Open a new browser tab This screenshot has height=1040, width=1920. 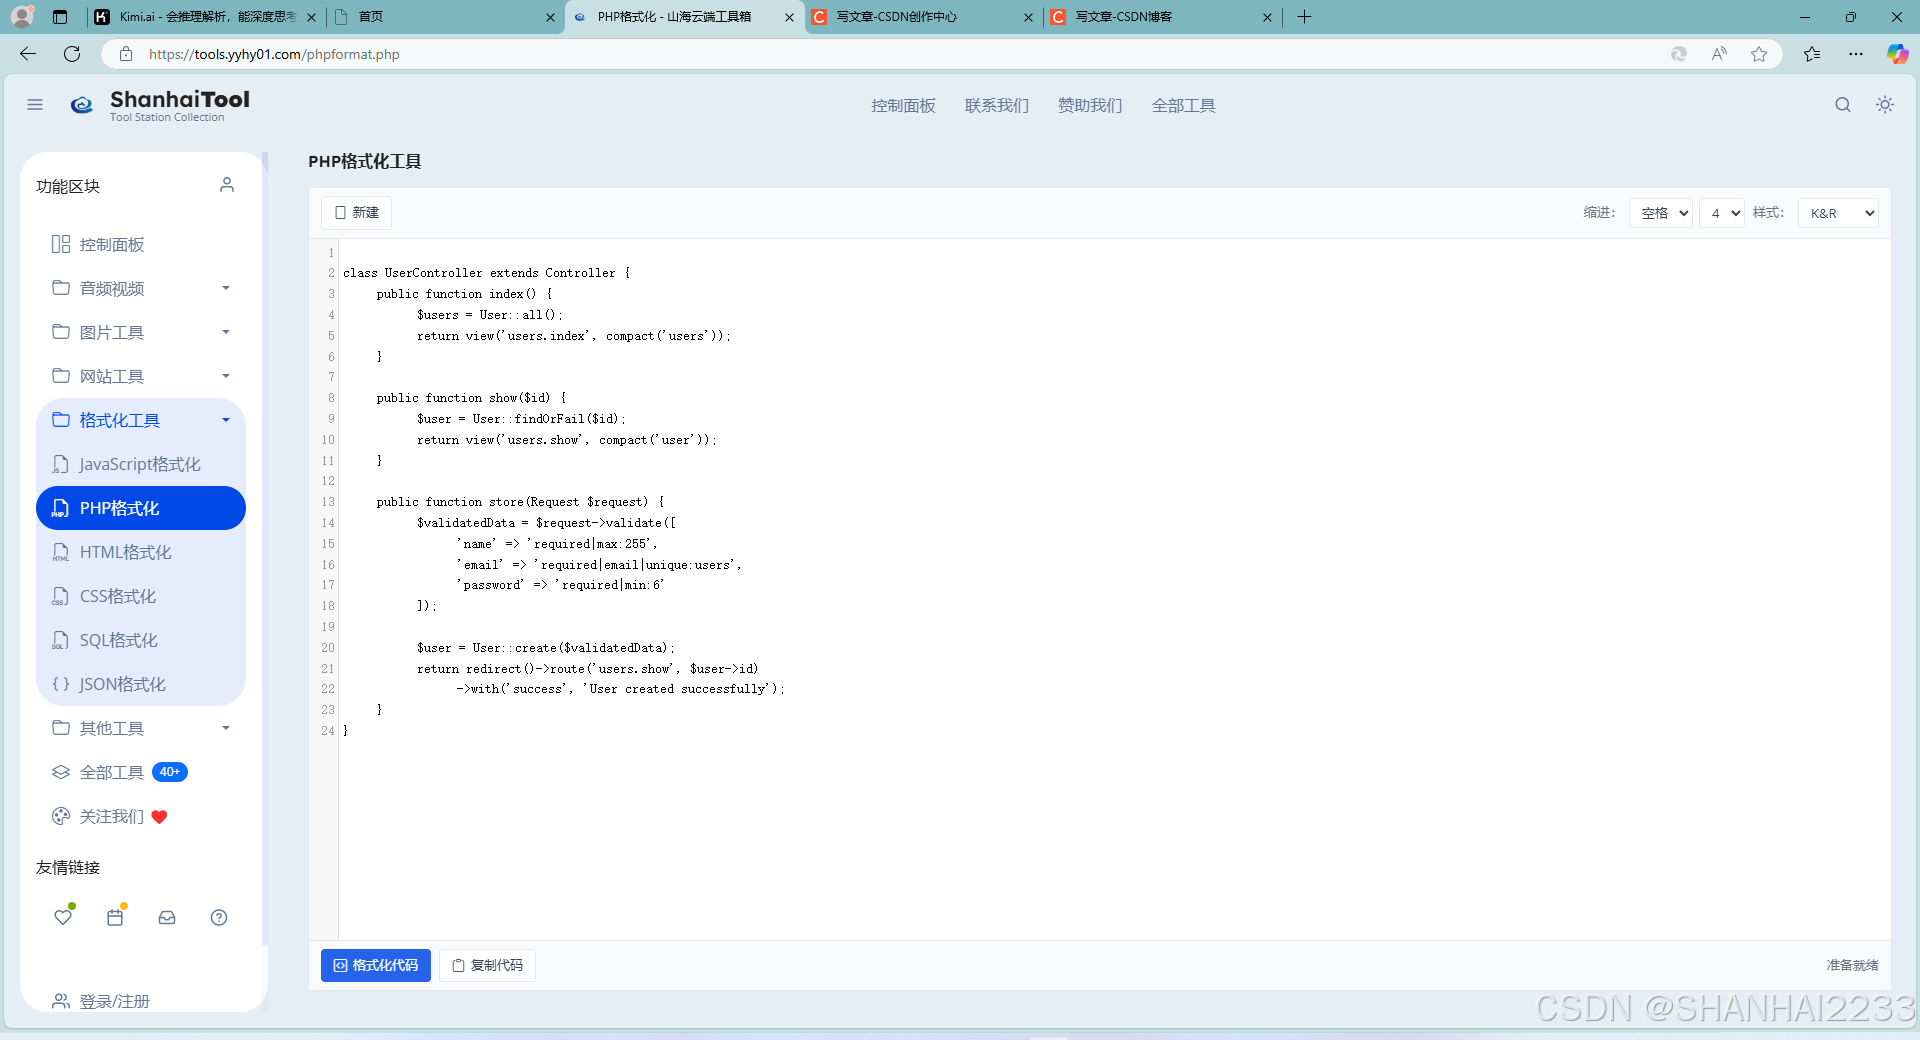[x=1304, y=17]
